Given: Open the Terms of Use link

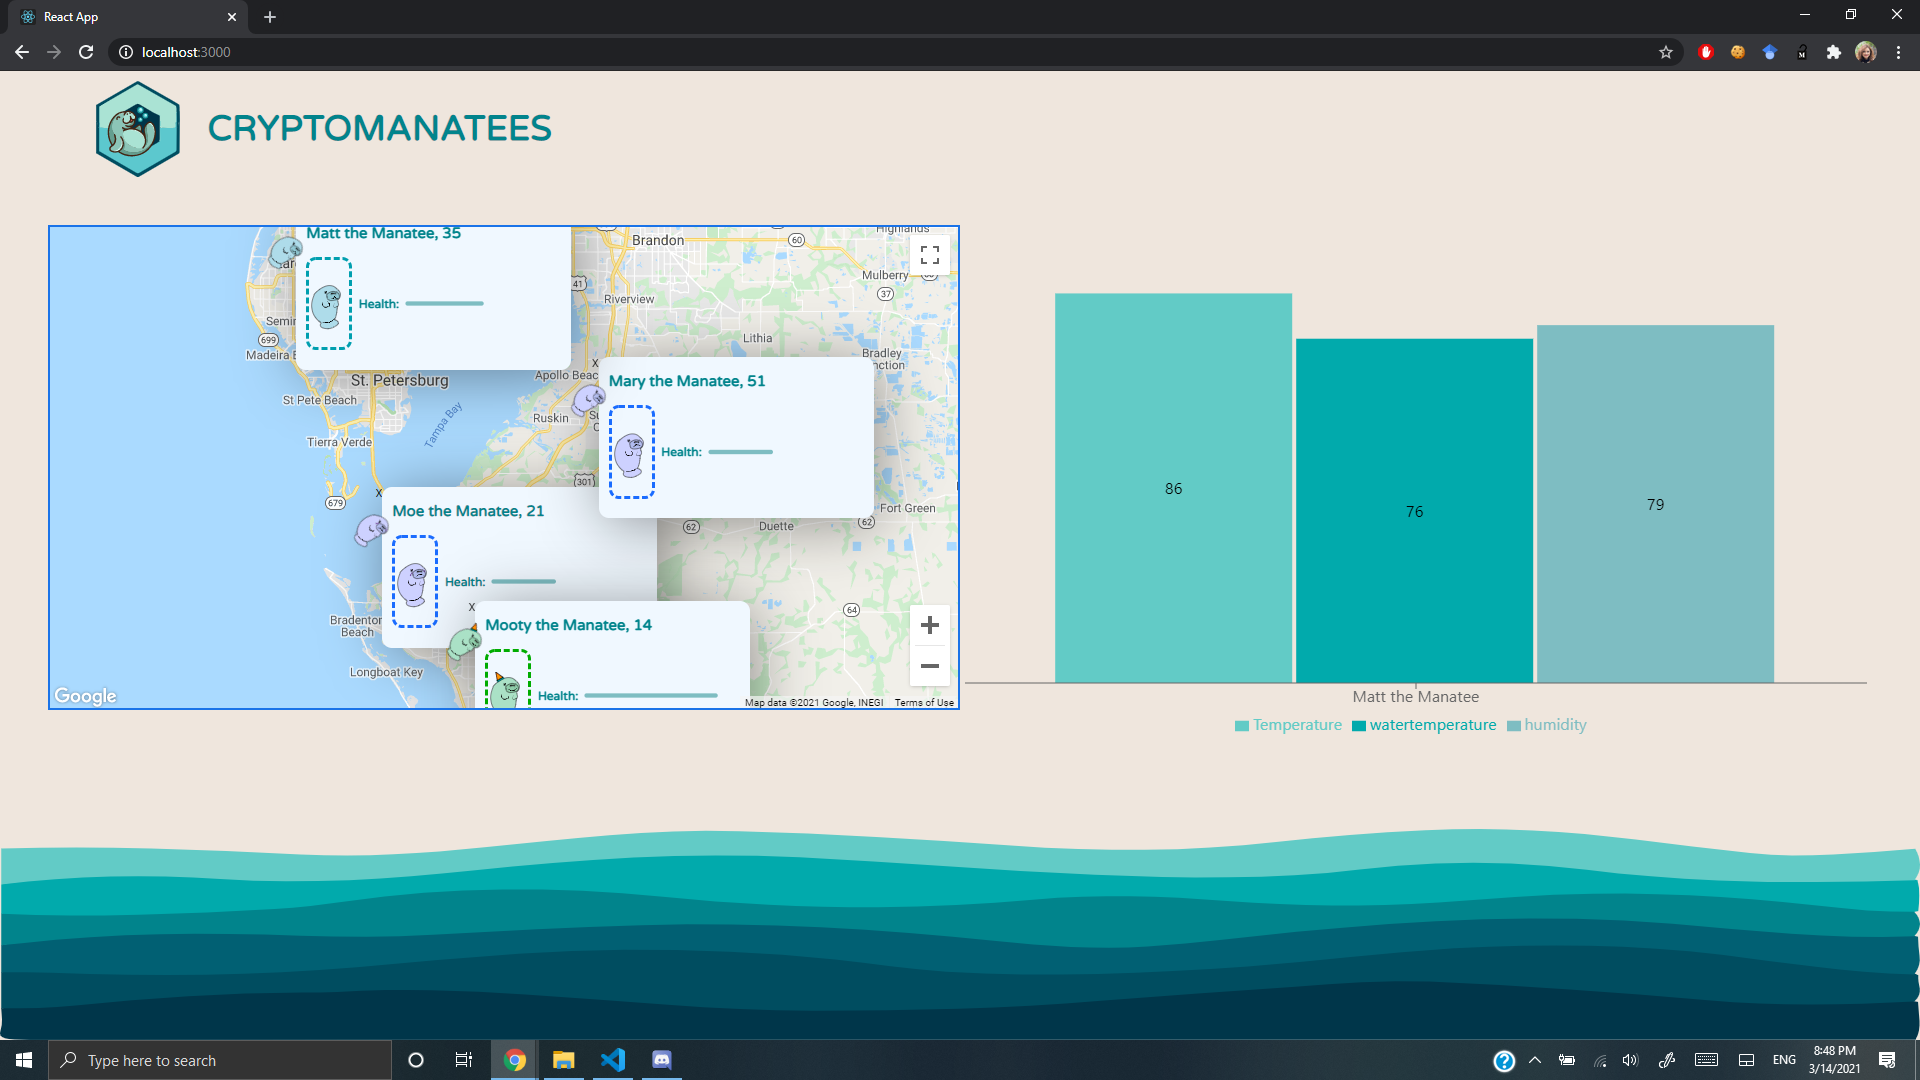Looking at the screenshot, I should [923, 703].
